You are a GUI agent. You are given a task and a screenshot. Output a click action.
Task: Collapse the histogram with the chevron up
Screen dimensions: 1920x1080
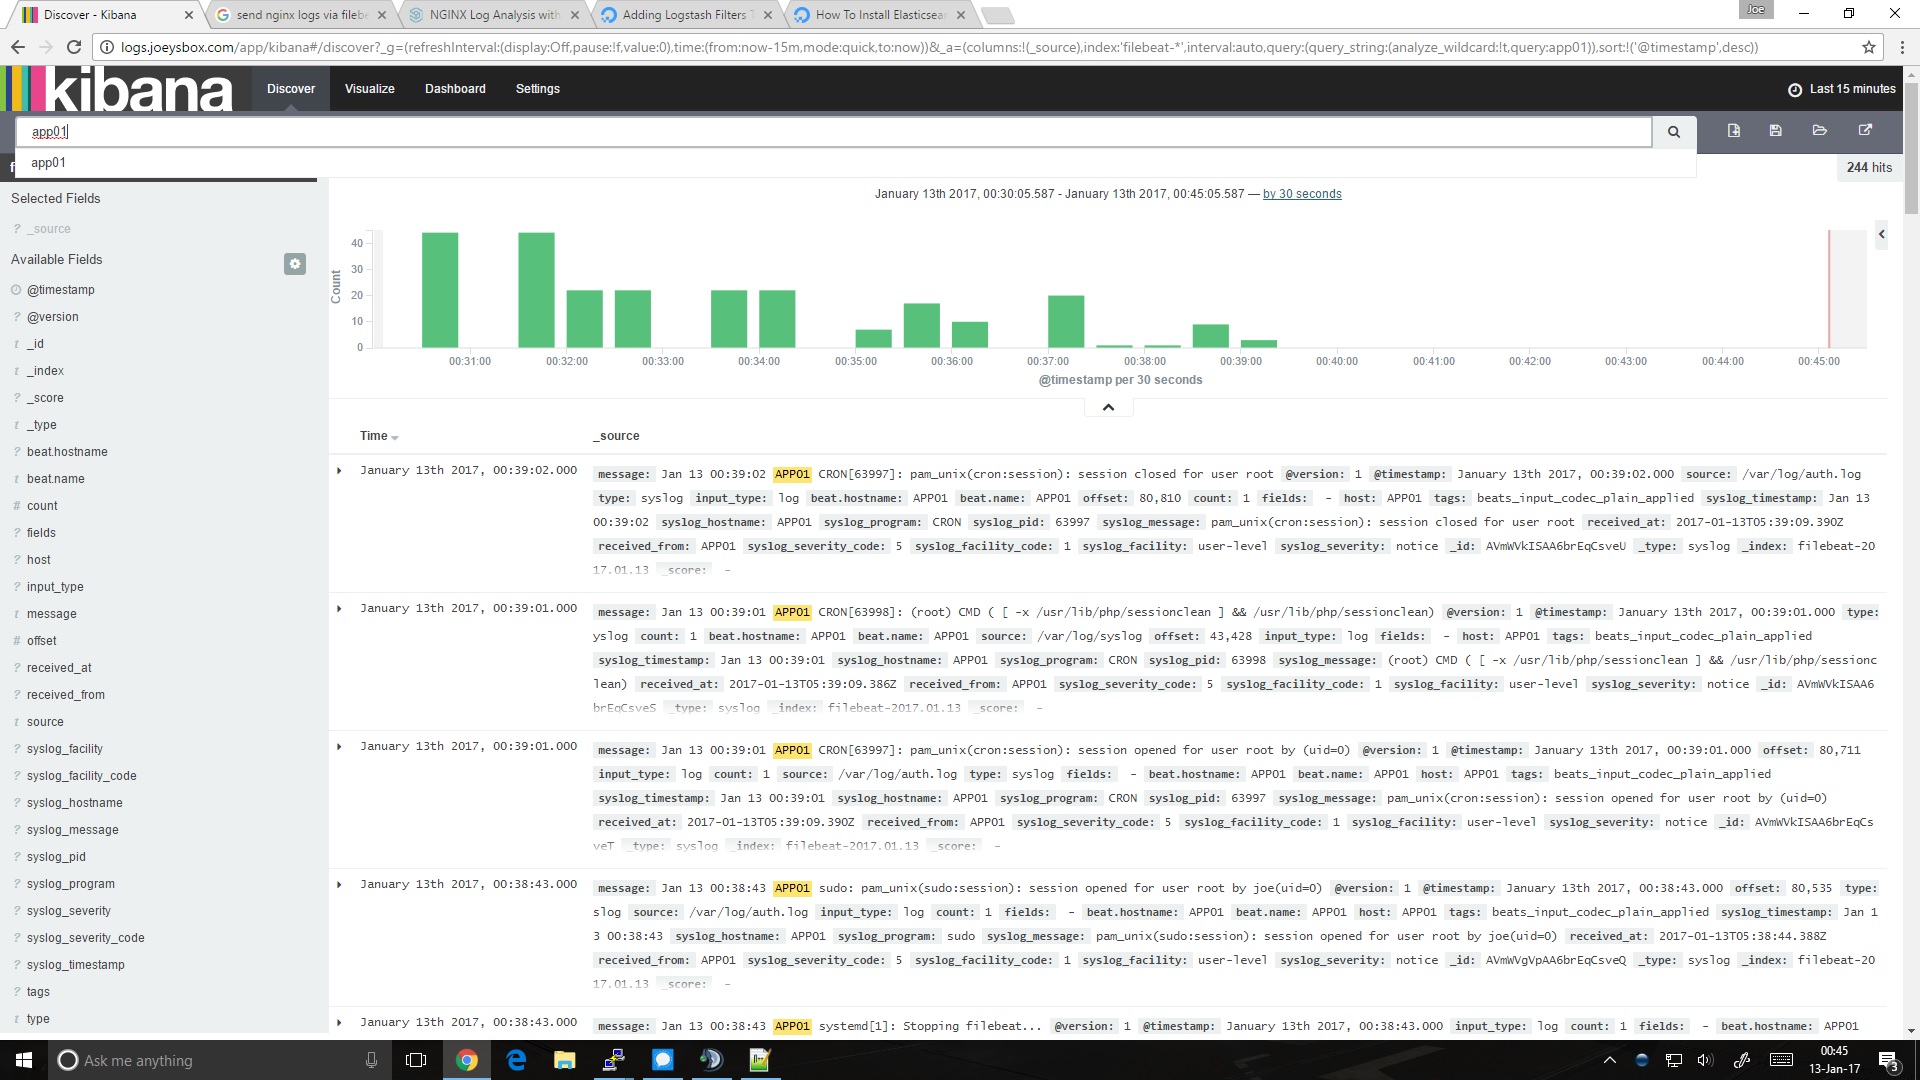1108,407
